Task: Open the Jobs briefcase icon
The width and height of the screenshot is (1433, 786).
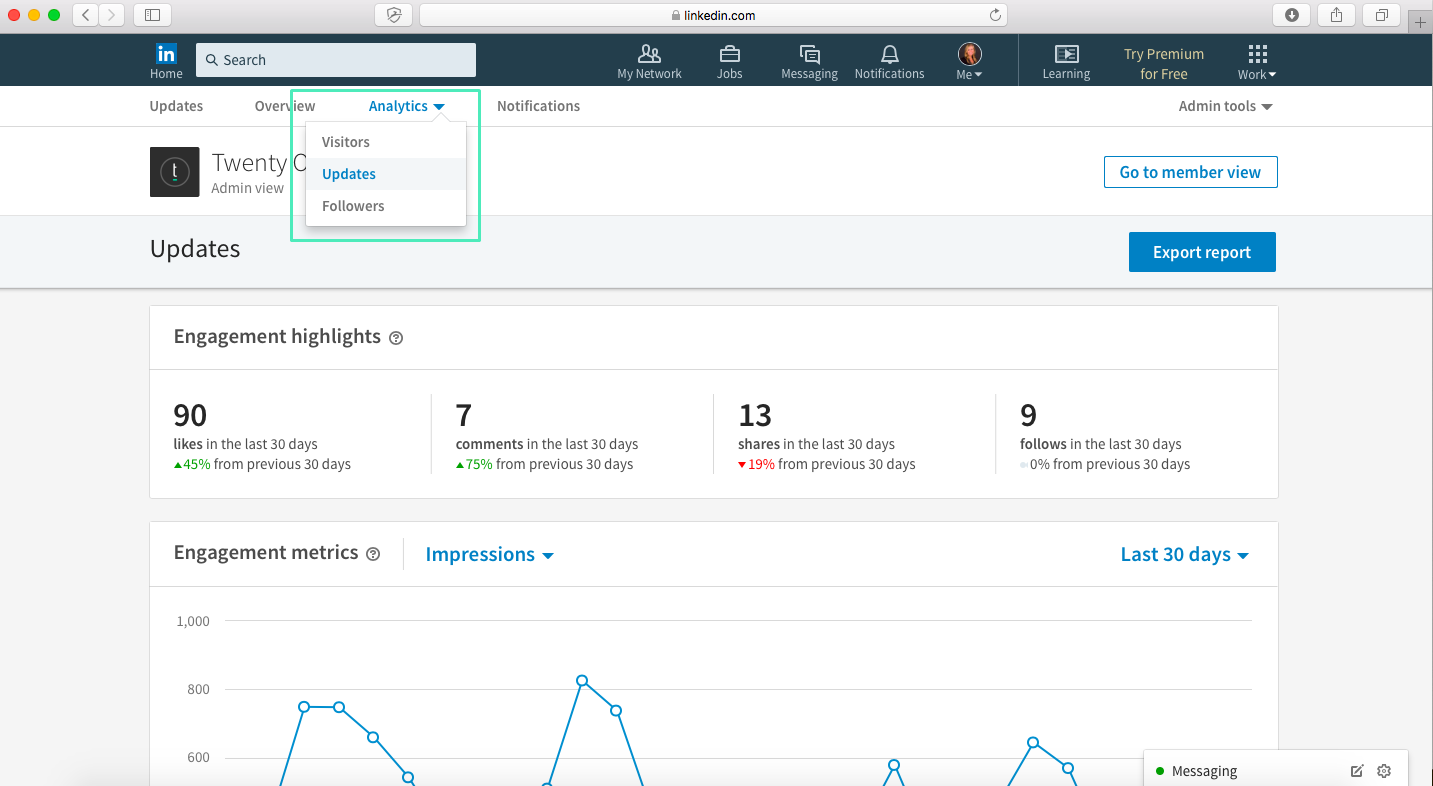Action: pos(729,54)
